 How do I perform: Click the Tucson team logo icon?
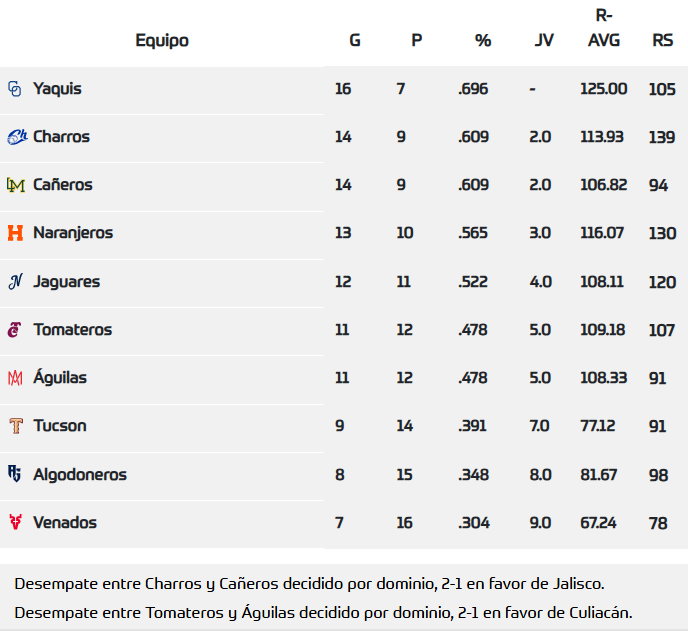coord(15,426)
